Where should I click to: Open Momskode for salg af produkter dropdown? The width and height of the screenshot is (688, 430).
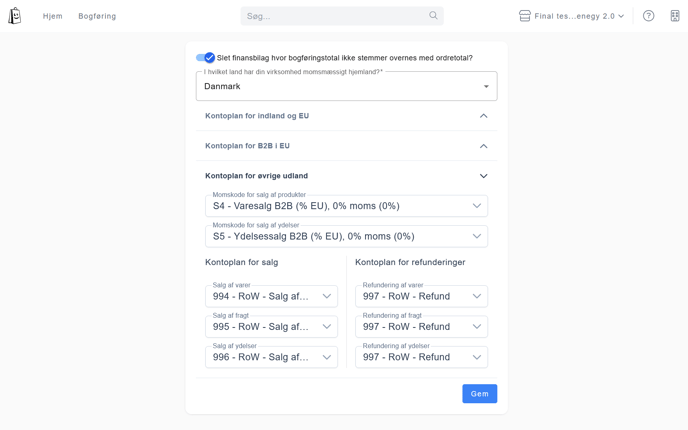click(346, 206)
